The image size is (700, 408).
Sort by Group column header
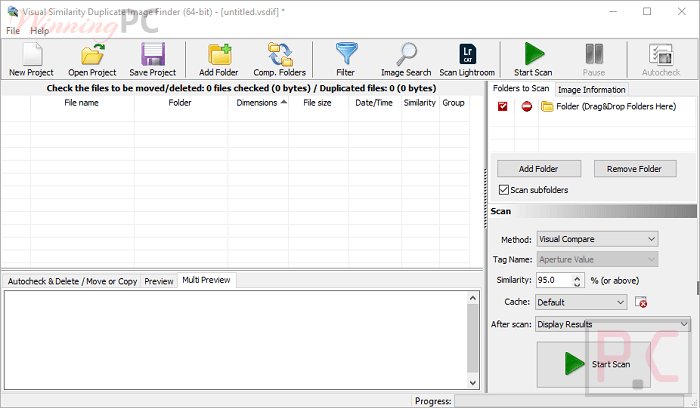[x=454, y=103]
